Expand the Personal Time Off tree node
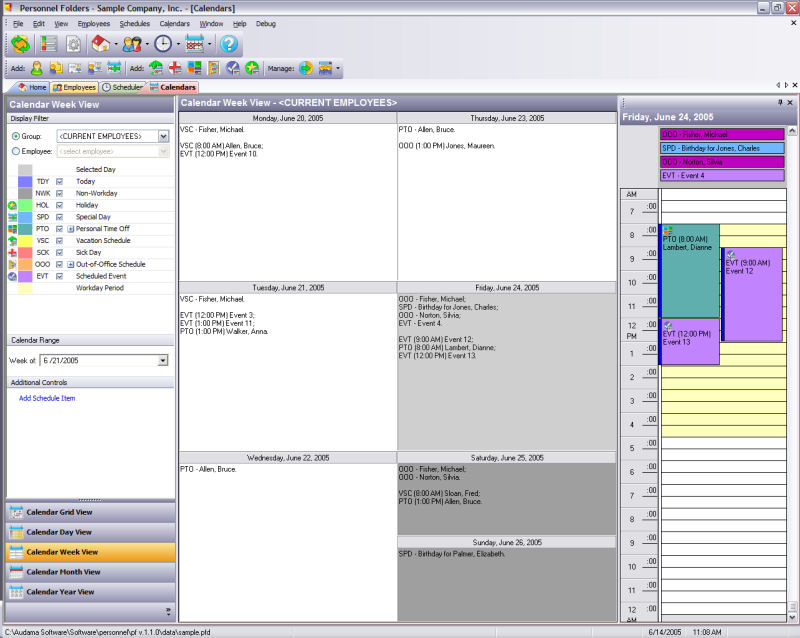 point(70,229)
